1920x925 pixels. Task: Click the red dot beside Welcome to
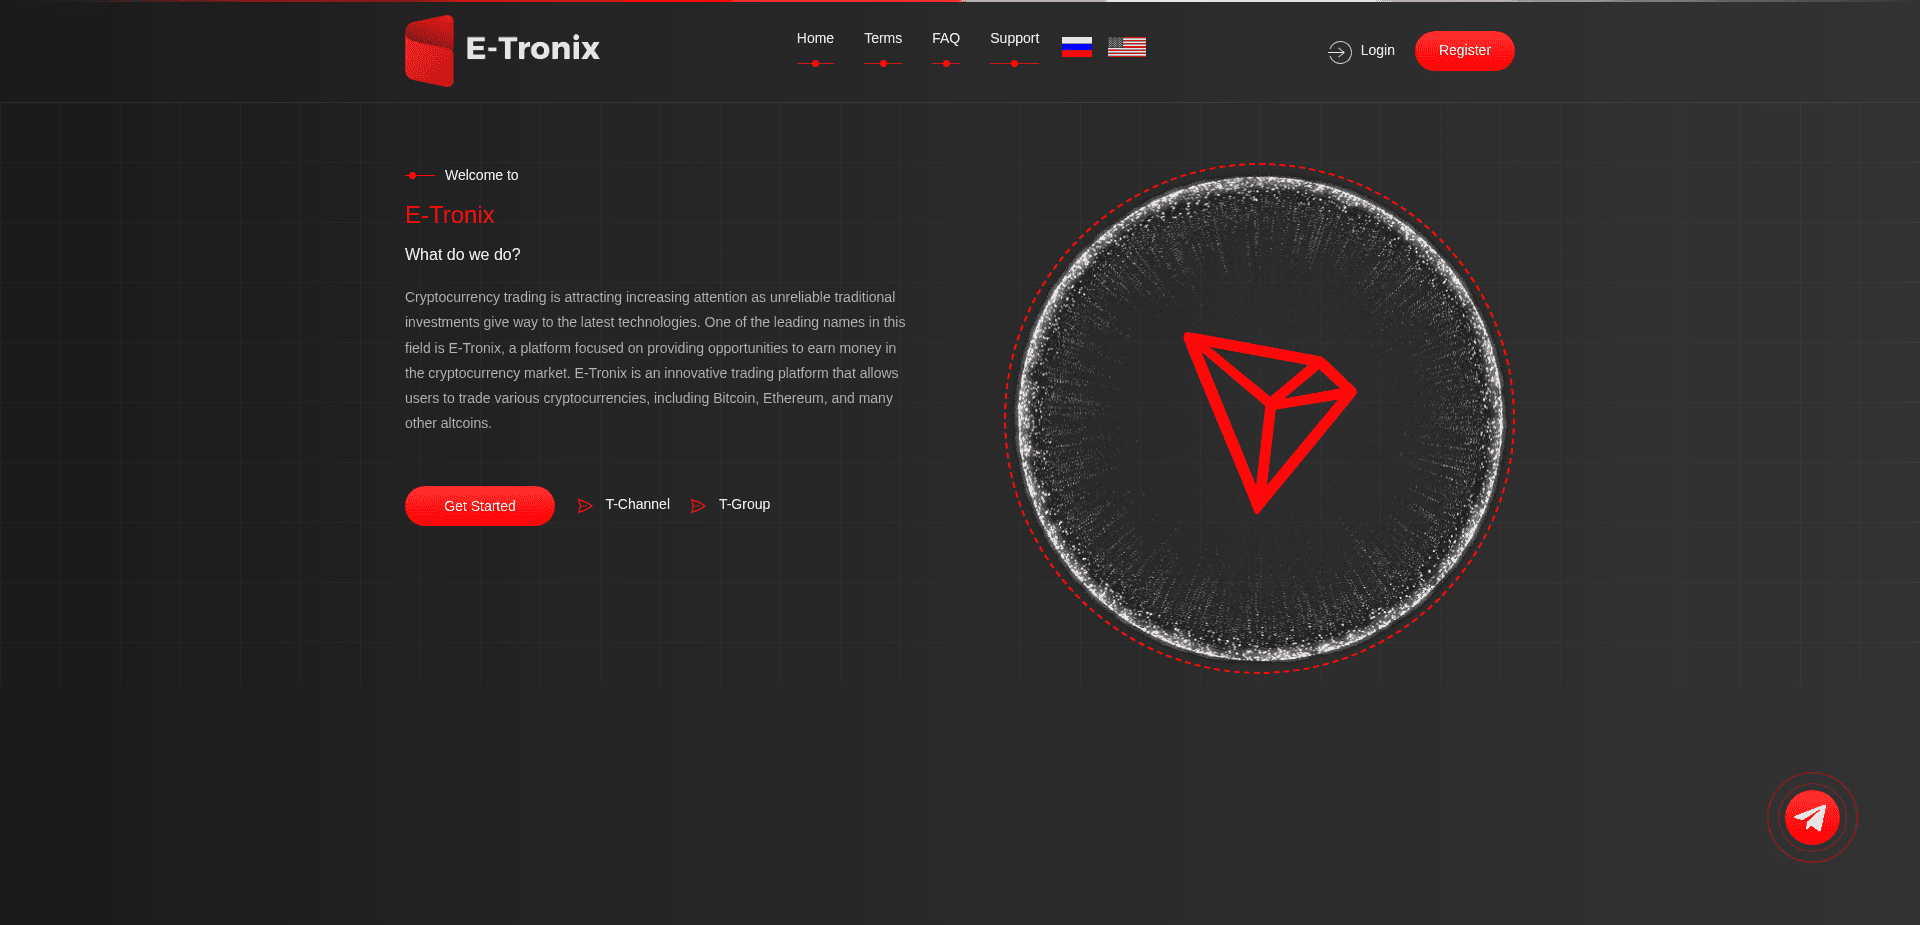point(413,175)
